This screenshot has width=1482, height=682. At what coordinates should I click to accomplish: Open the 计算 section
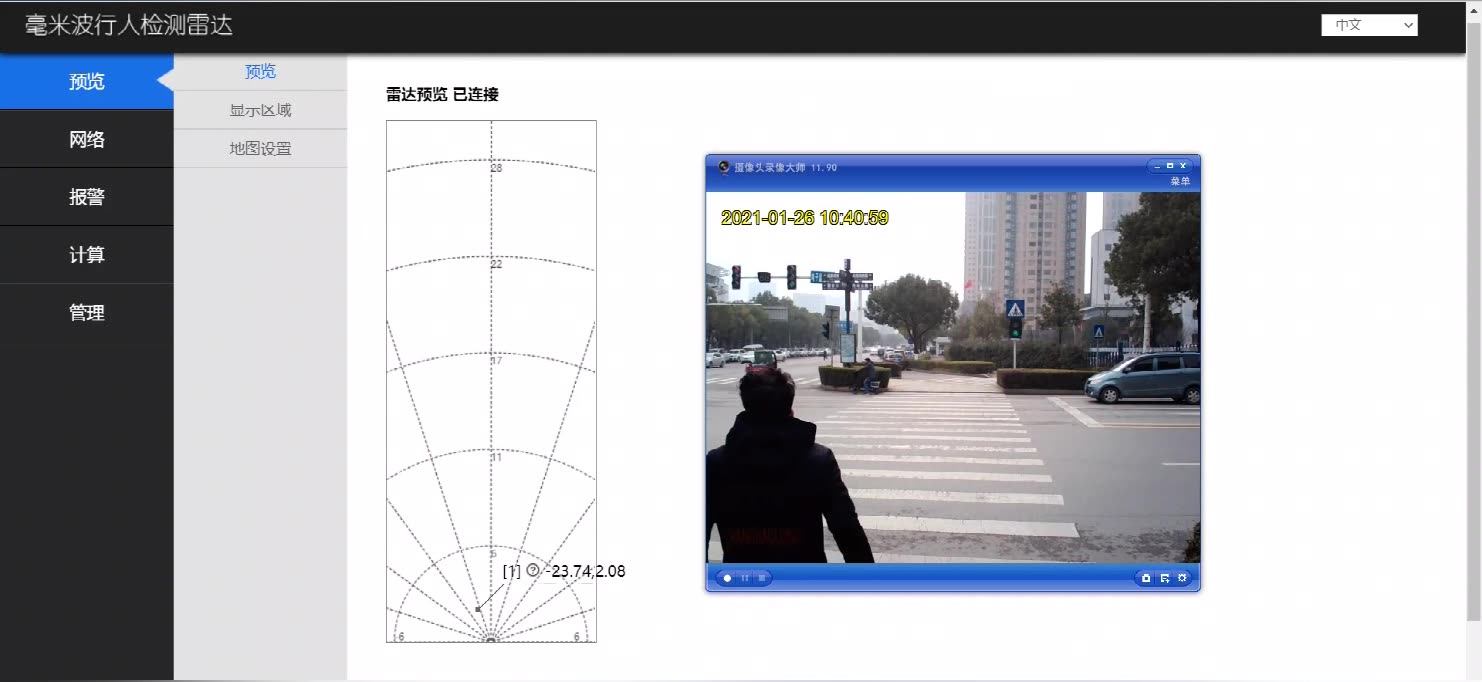pos(86,255)
